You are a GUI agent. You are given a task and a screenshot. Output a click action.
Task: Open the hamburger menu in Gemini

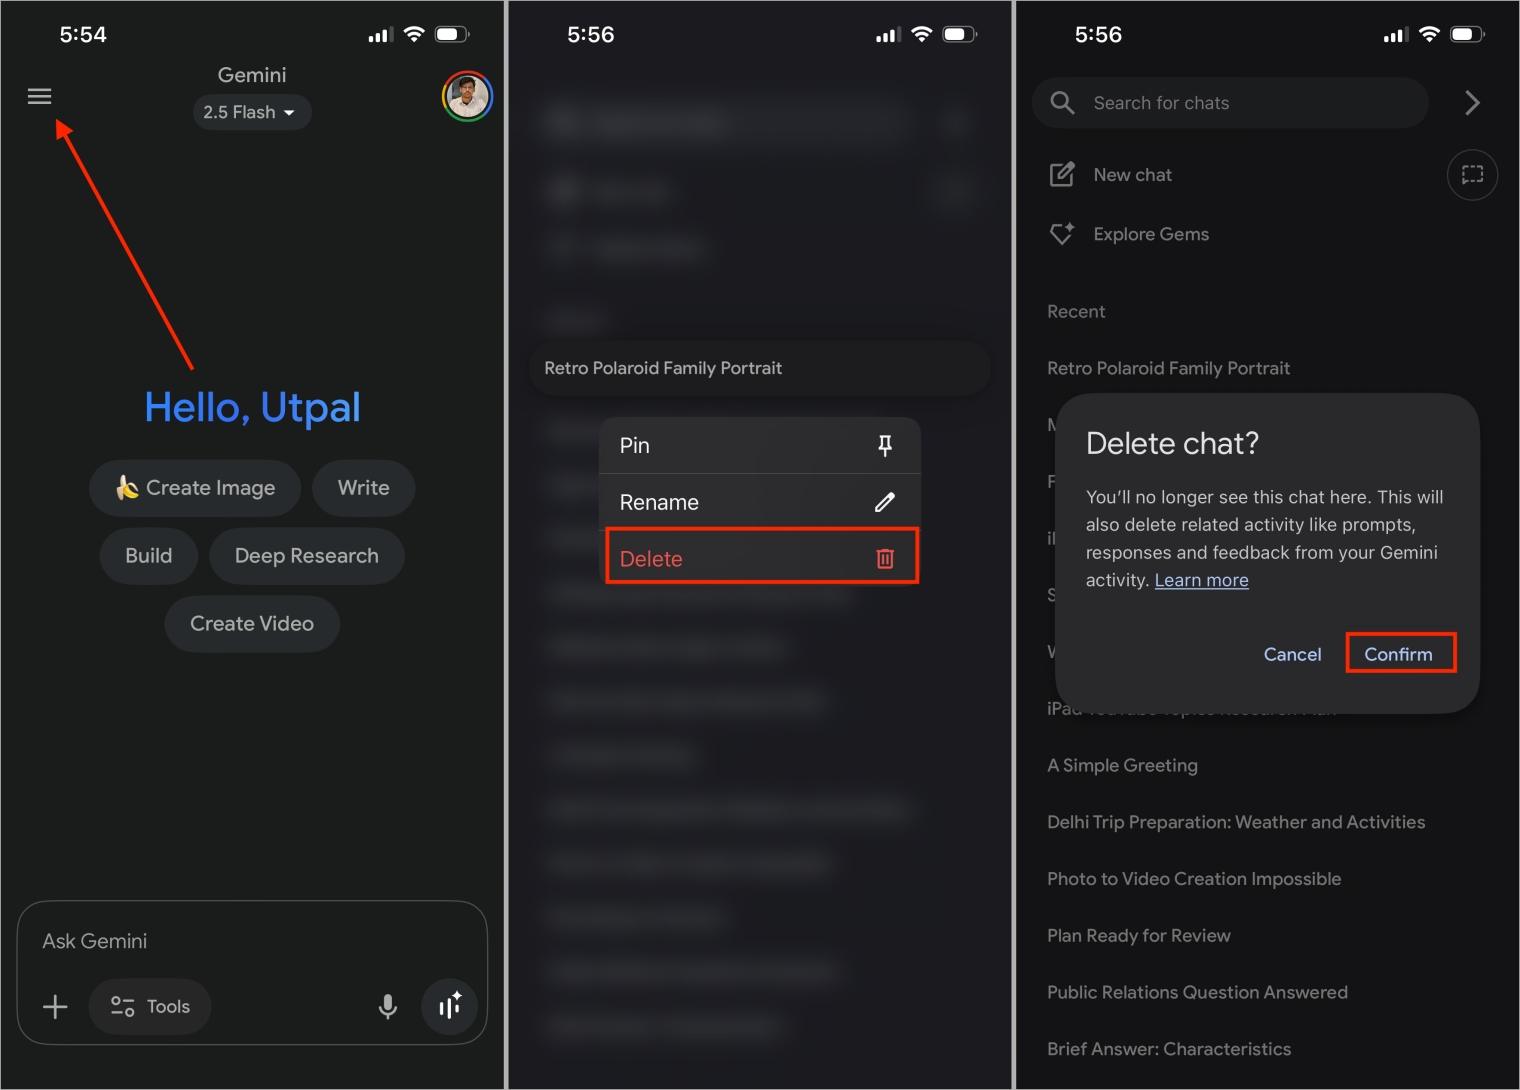click(x=39, y=96)
